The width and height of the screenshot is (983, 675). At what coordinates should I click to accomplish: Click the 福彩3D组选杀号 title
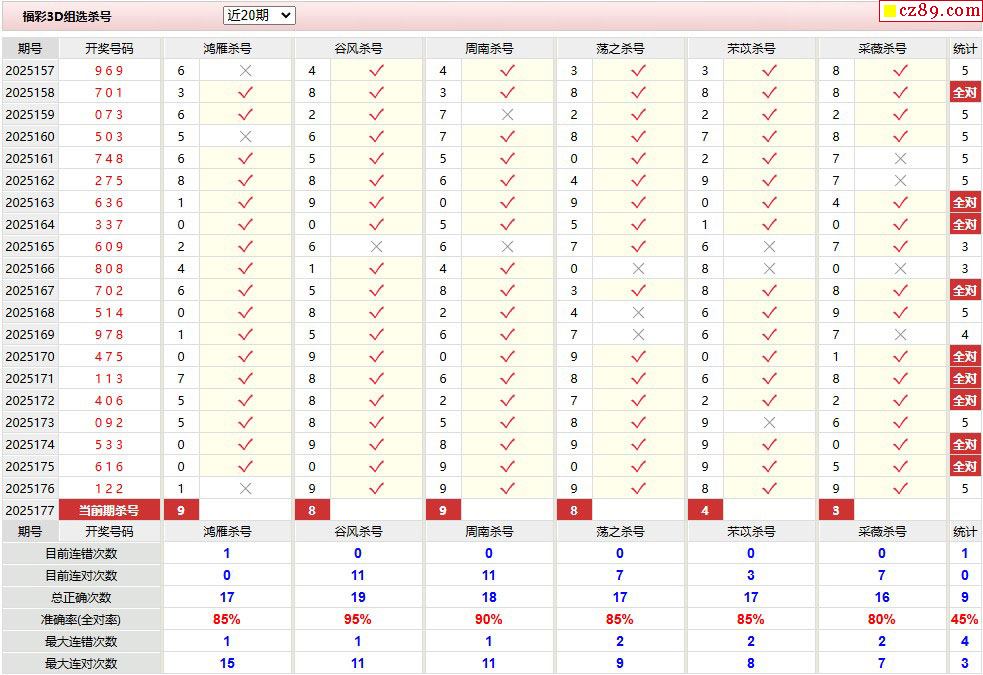(x=67, y=17)
